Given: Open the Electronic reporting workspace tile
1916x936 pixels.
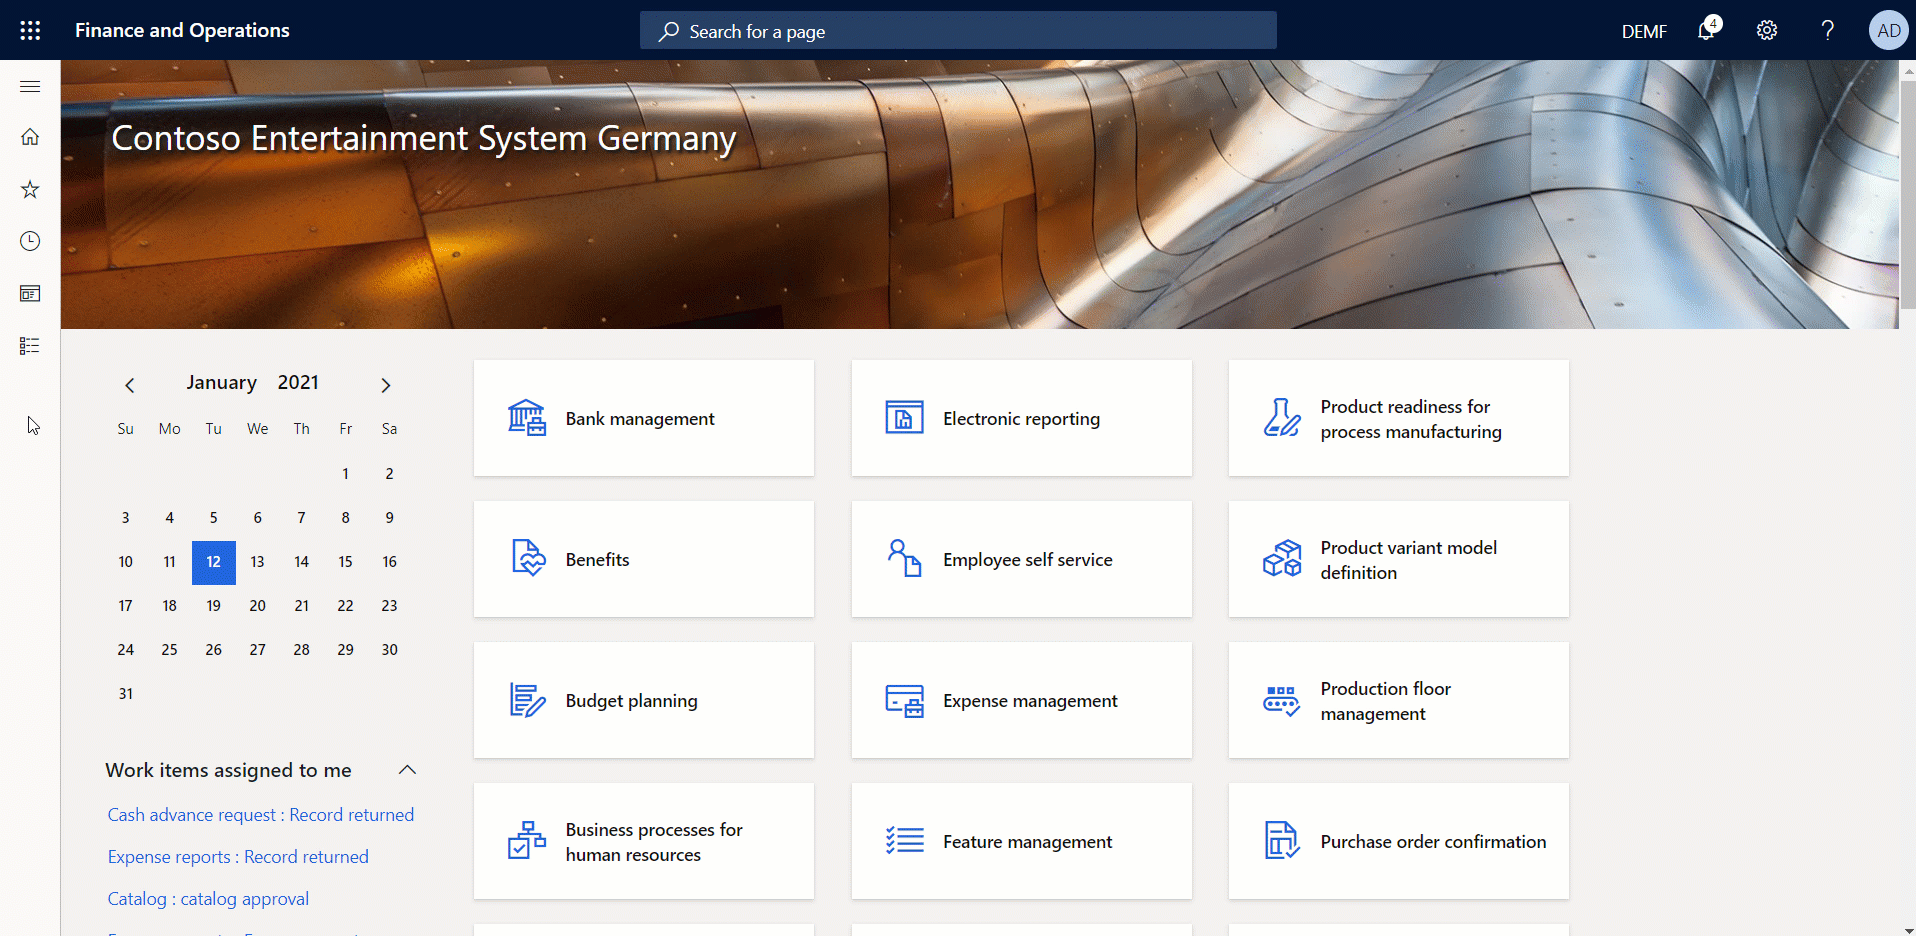Looking at the screenshot, I should pyautogui.click(x=1021, y=418).
